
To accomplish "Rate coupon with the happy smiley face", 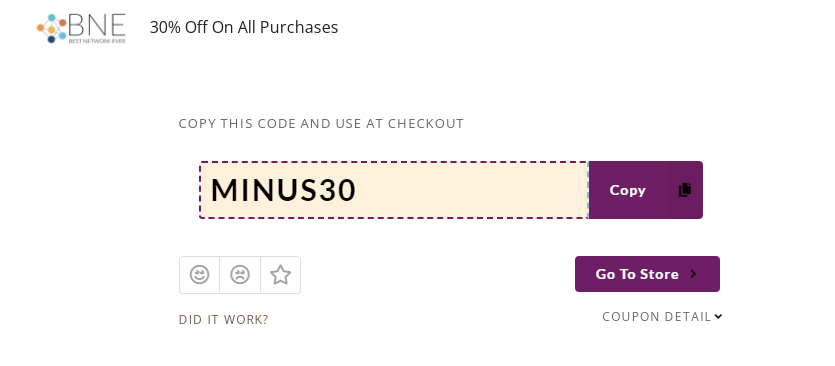I will [199, 275].
